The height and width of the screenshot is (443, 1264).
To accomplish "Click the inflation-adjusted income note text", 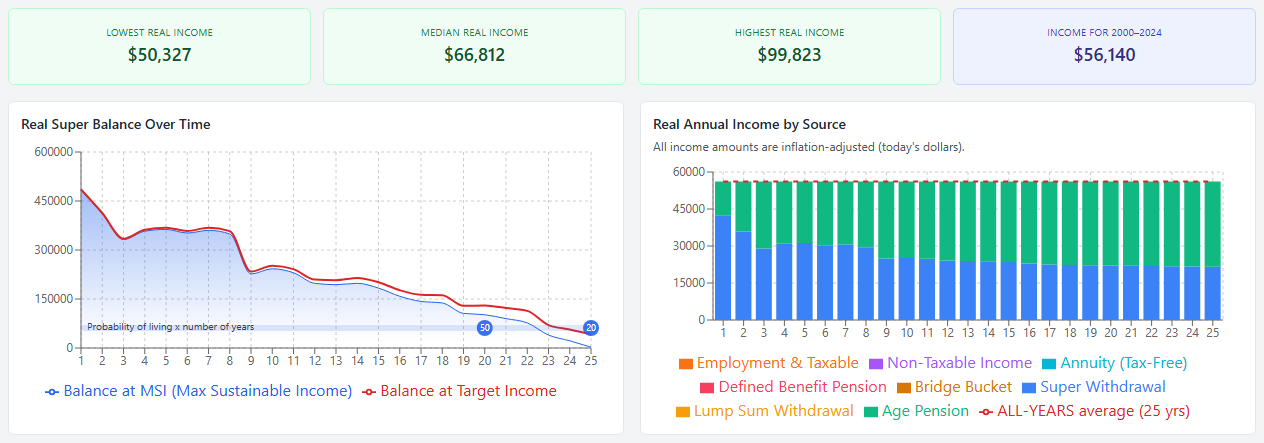I will click(808, 148).
